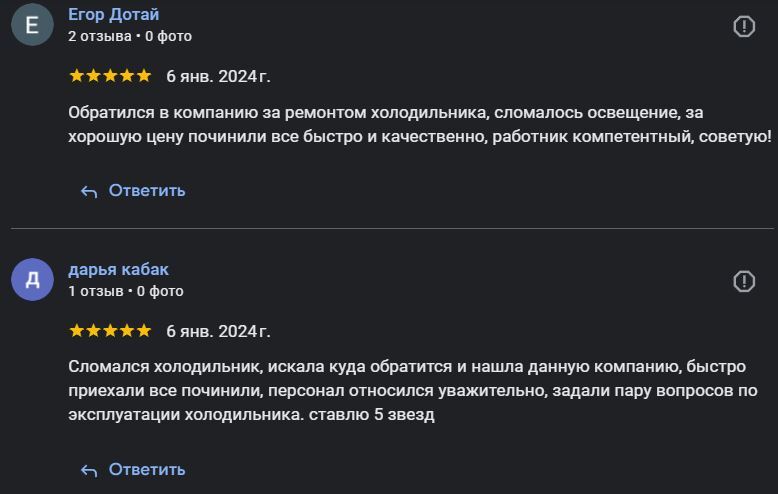
Task: Click first star in Егор Дотай's rating
Action: click(76, 76)
